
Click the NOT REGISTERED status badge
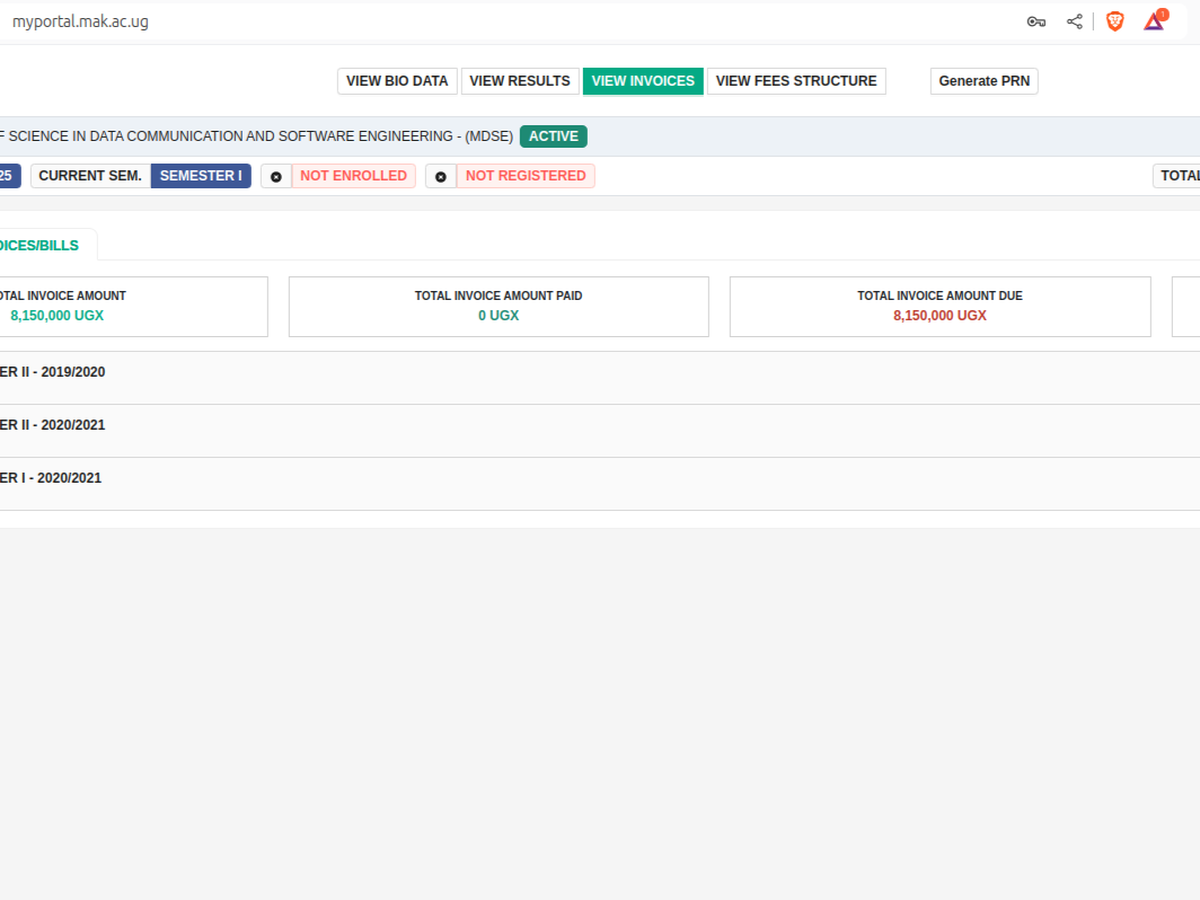(525, 176)
